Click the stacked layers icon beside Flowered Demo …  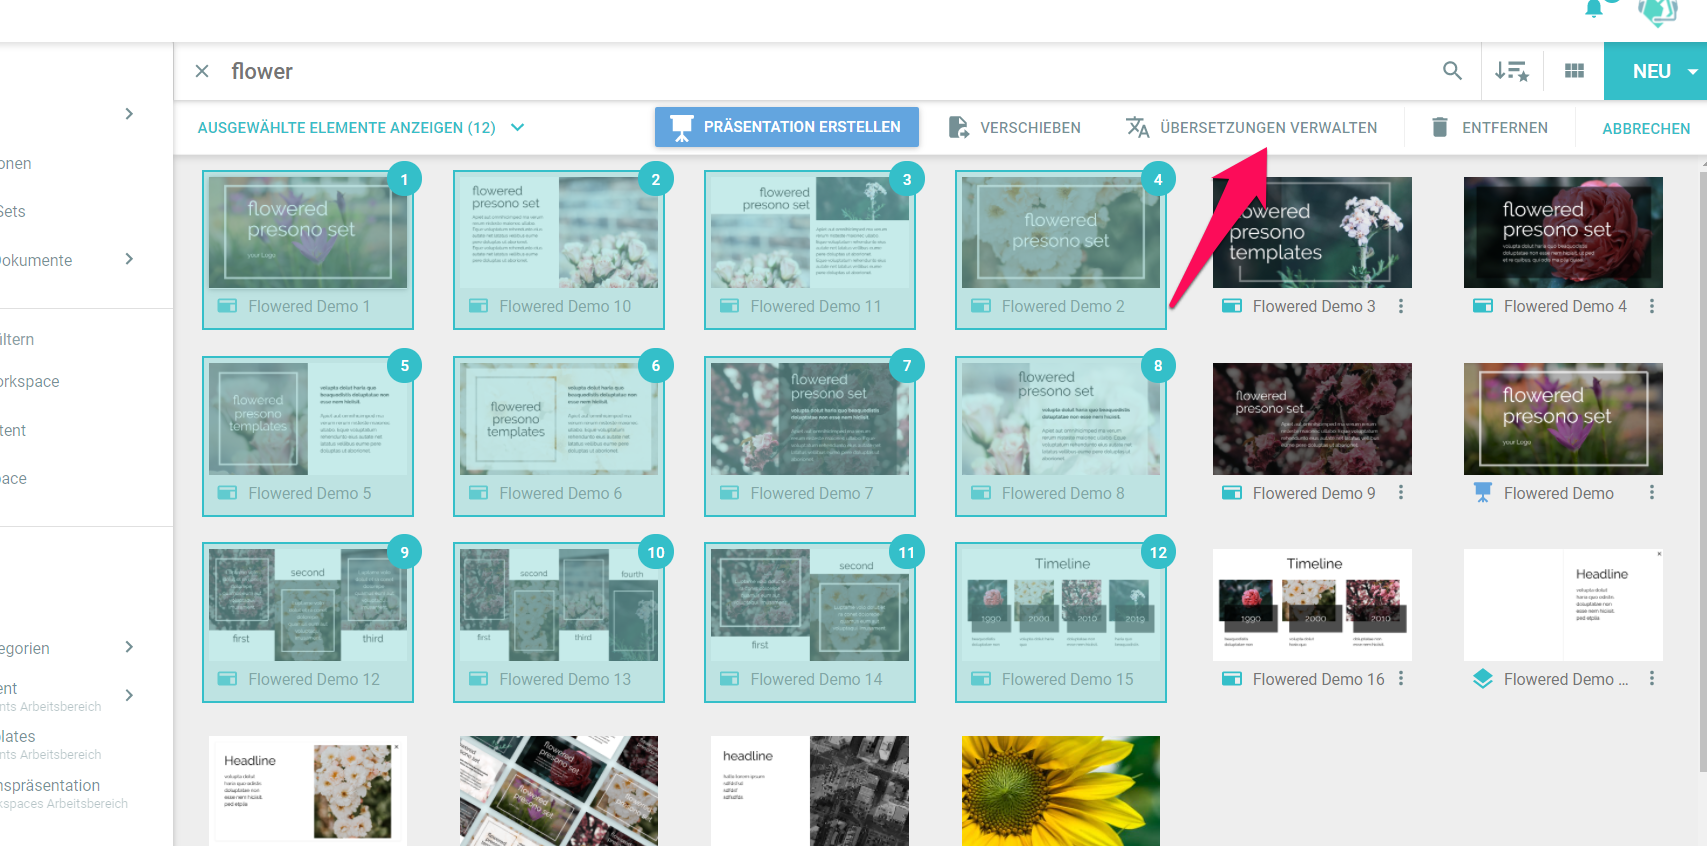coord(1483,679)
